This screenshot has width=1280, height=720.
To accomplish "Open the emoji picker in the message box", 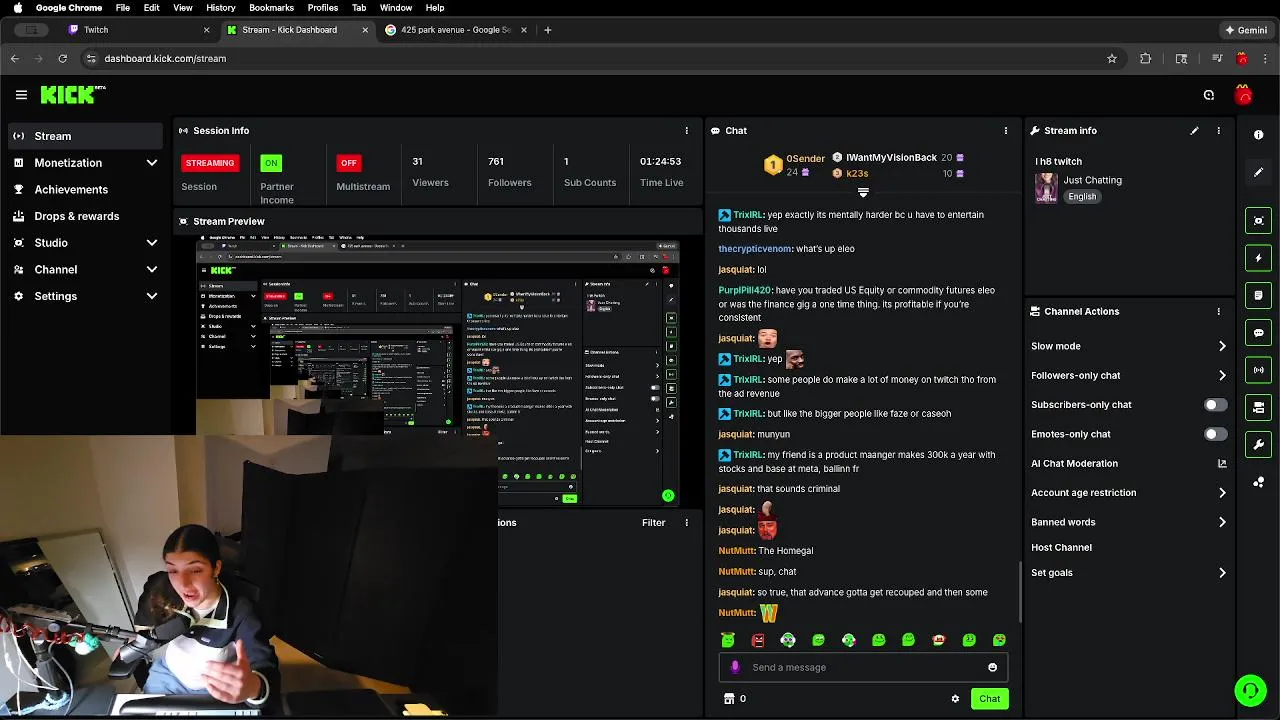I will [992, 667].
